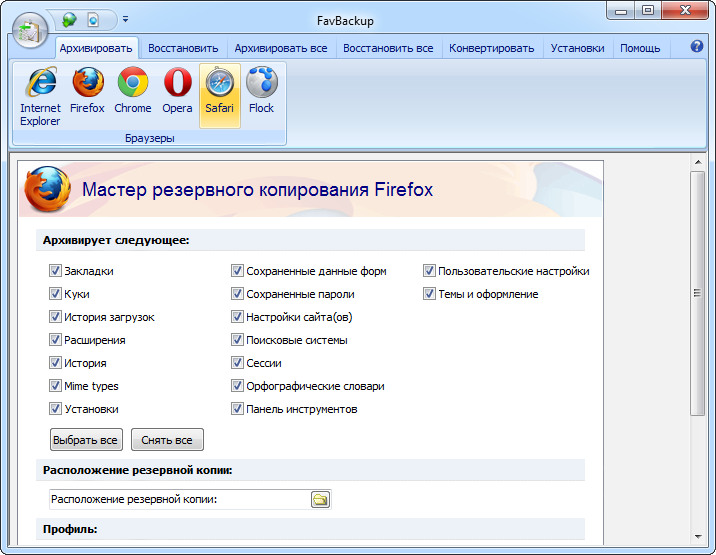Minimize the FavBackup window
The image size is (716, 555).
(621, 10)
